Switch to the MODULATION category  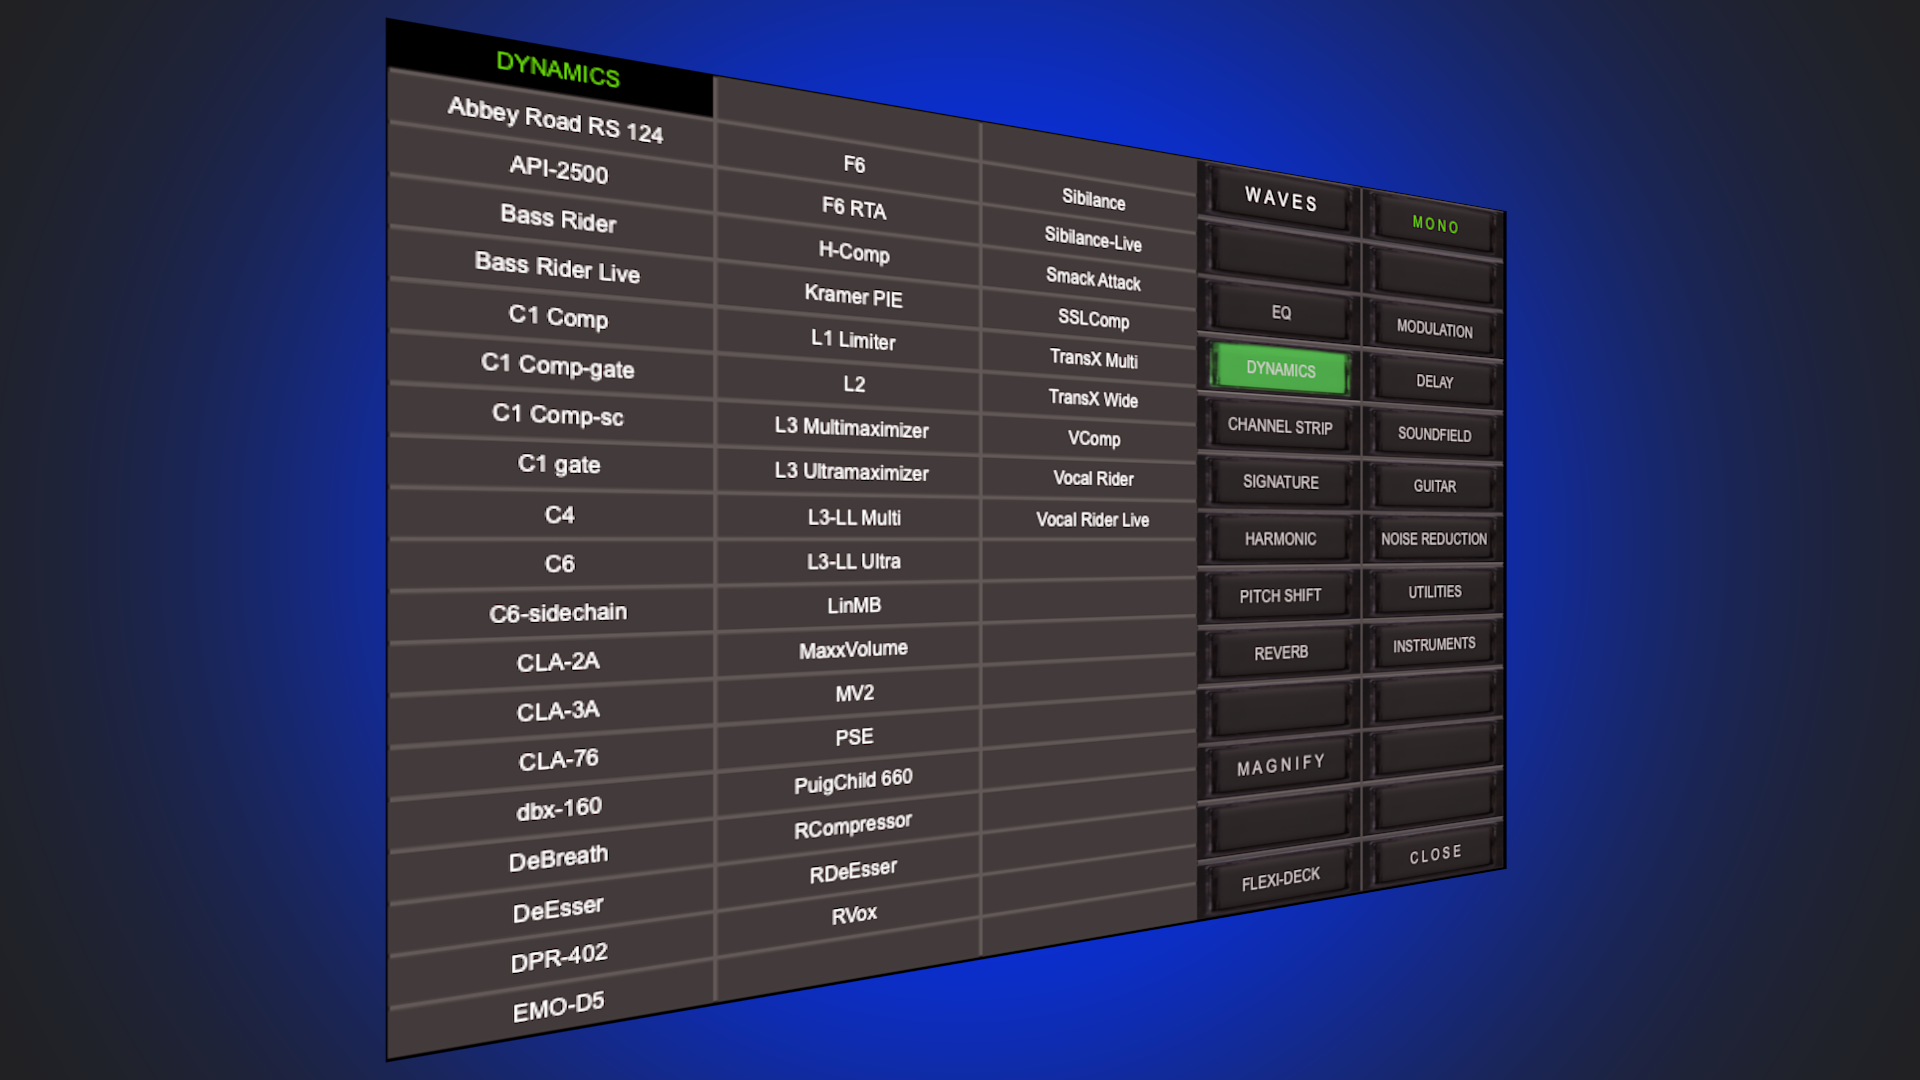pos(1434,331)
